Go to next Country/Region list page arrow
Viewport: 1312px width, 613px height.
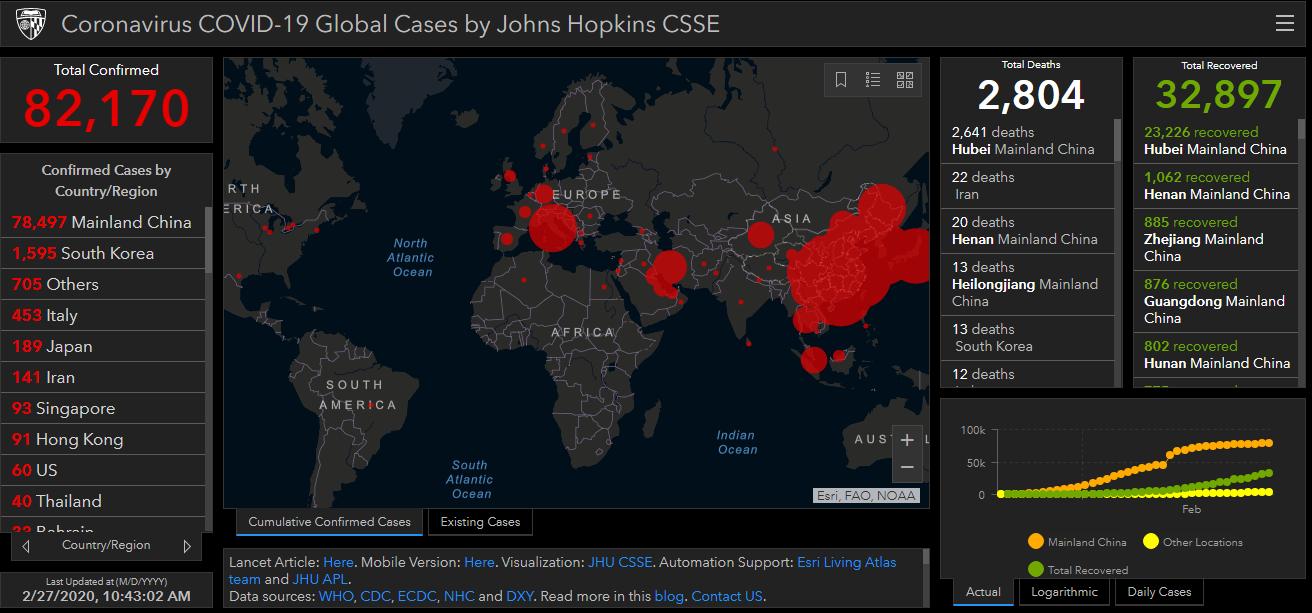click(x=187, y=546)
